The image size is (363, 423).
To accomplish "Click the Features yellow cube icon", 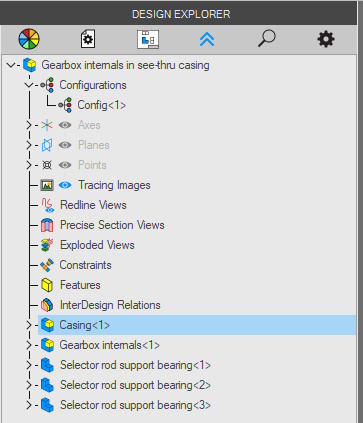I will tap(47, 285).
